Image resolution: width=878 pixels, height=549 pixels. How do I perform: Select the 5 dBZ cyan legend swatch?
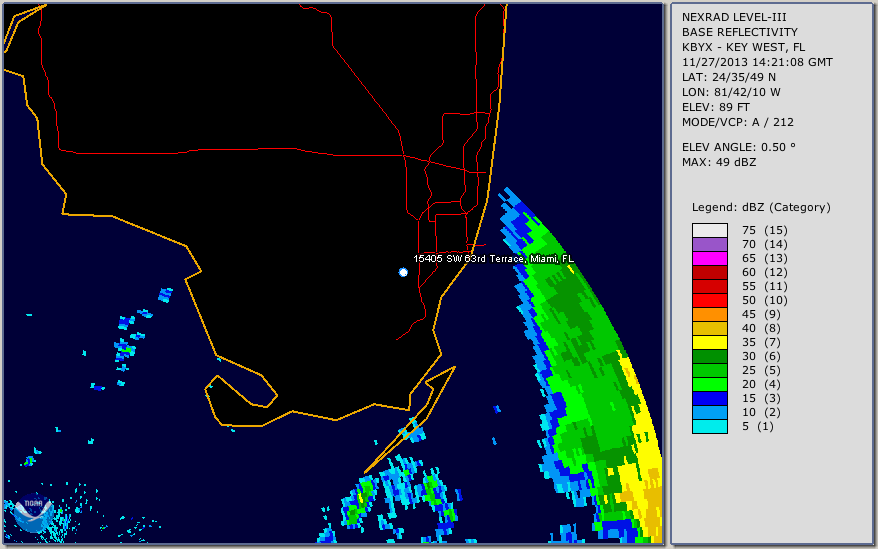(709, 426)
